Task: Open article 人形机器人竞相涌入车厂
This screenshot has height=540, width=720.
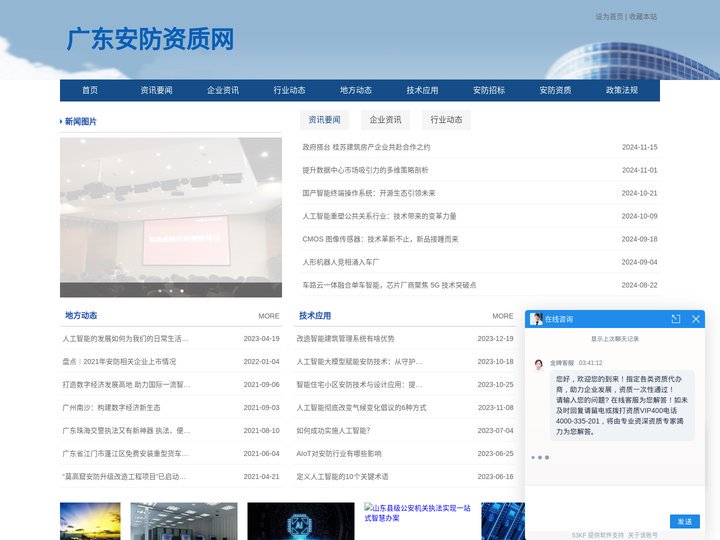Action: coord(341,262)
